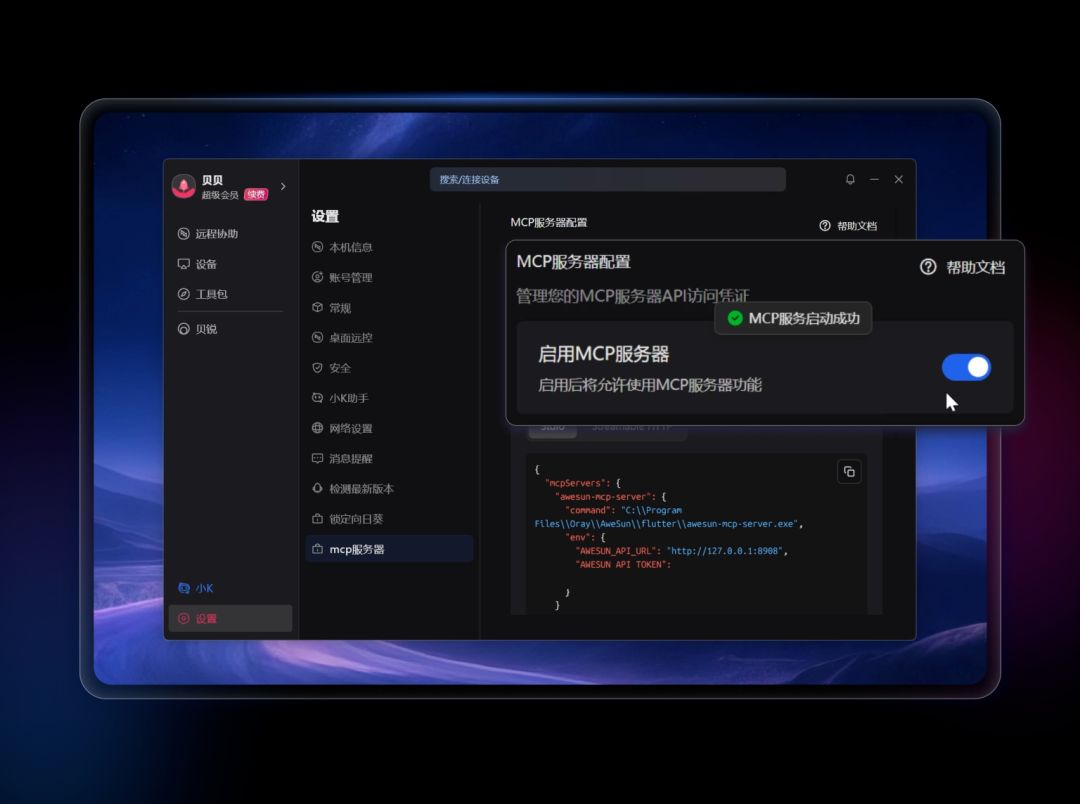Copy the MCP JSON configuration
The height and width of the screenshot is (804, 1080).
pos(849,471)
